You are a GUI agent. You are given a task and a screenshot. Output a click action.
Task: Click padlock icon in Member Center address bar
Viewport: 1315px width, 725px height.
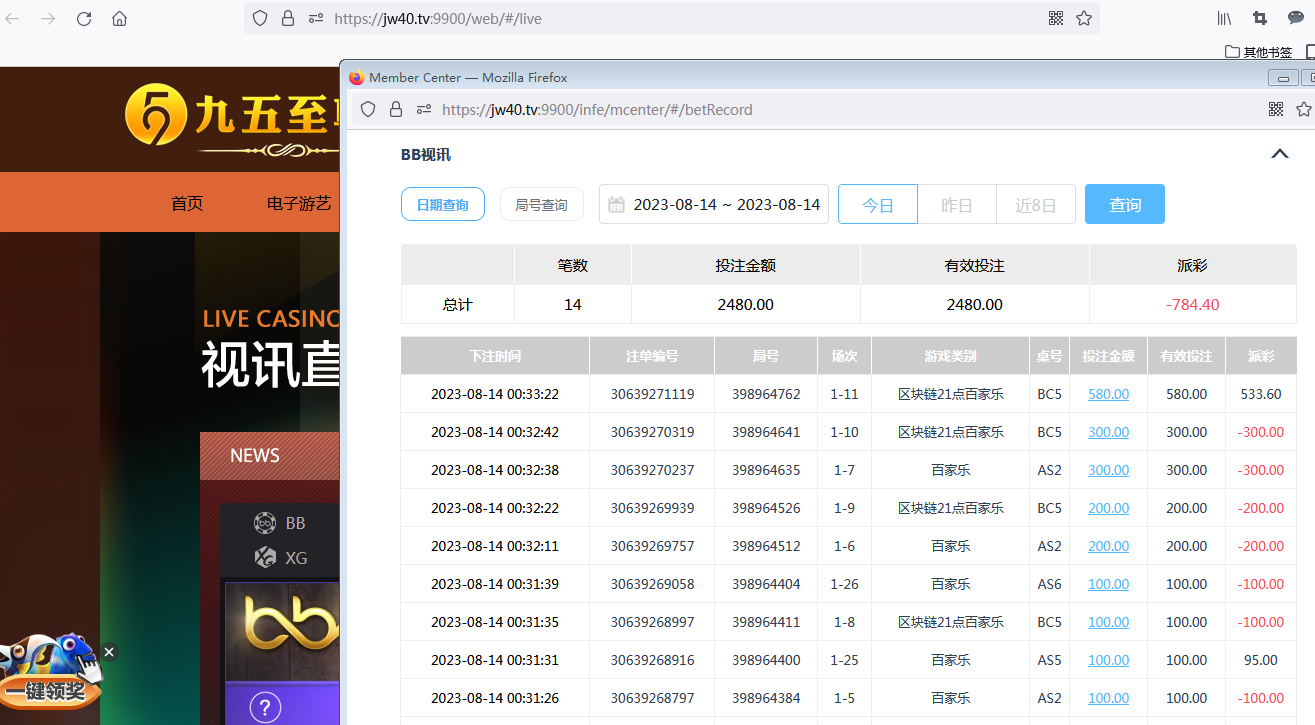(396, 109)
